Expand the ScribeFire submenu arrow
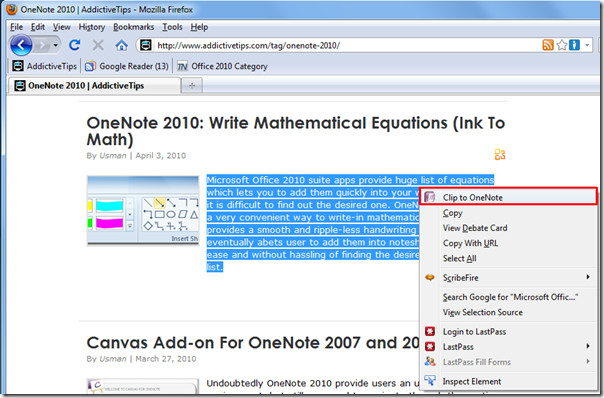The image size is (604, 398). tap(588, 277)
